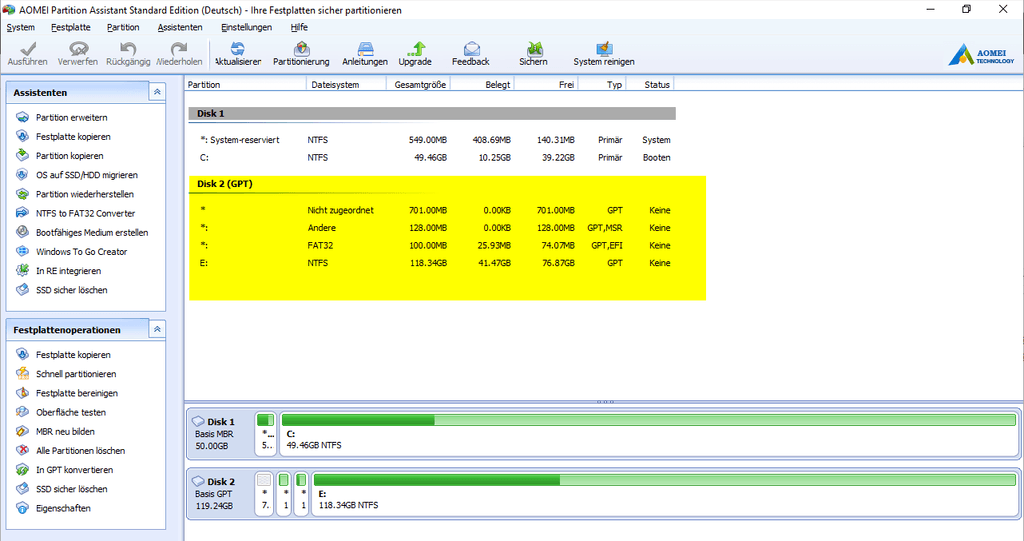
Task: Click Festplatte kopieren under Festplattenoperationen
Action: [x=73, y=355]
